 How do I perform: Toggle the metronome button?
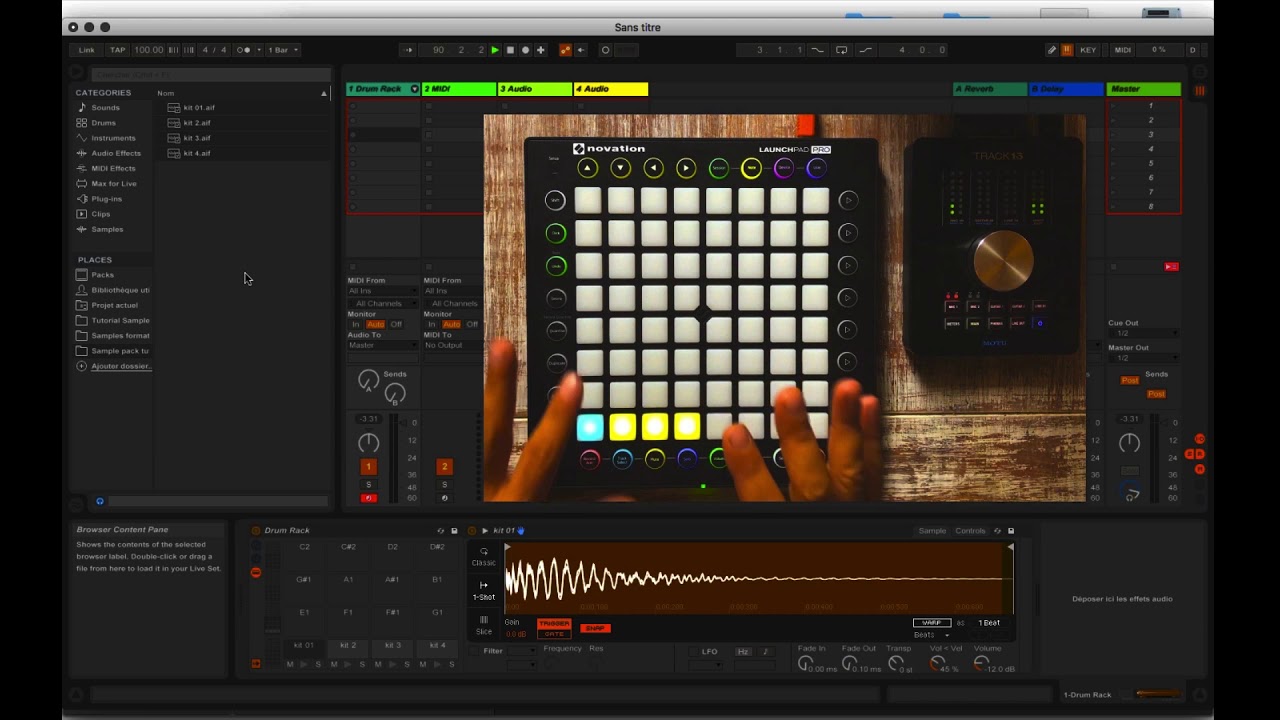(x=243, y=50)
